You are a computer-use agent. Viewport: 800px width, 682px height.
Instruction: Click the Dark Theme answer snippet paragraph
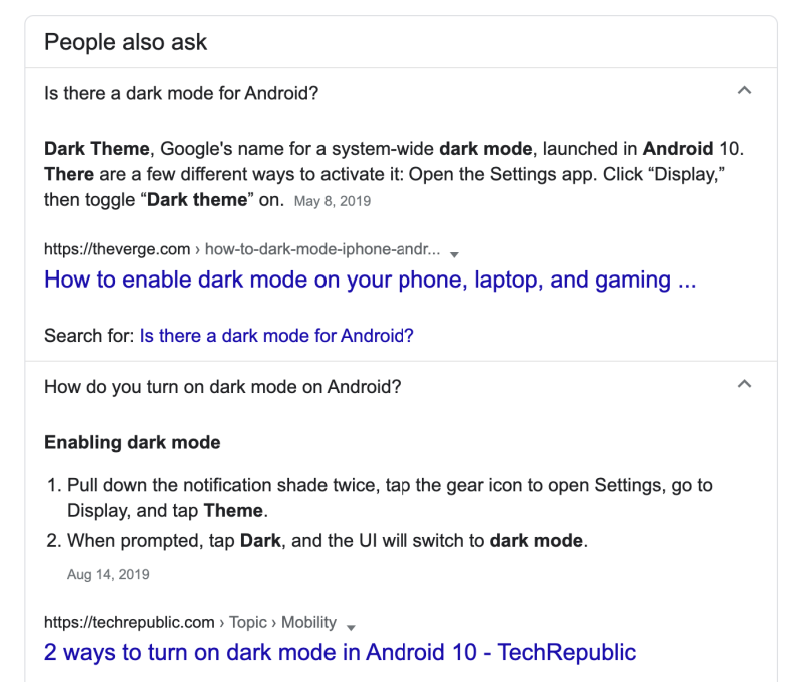tap(394, 174)
